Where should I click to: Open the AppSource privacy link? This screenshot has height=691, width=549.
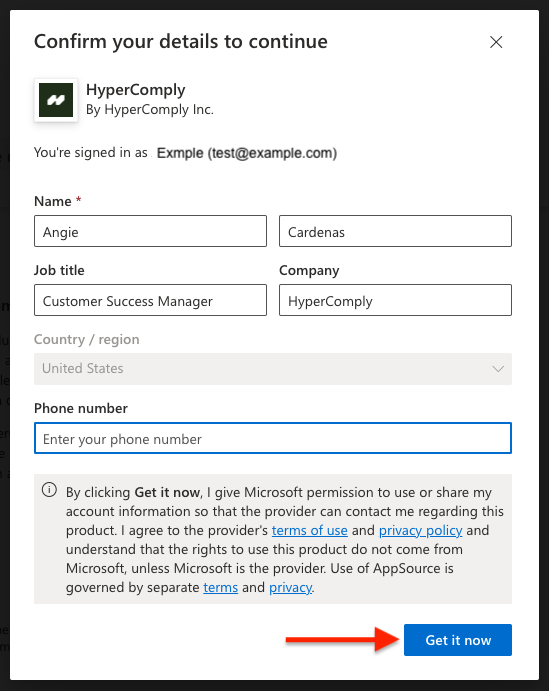[290, 587]
